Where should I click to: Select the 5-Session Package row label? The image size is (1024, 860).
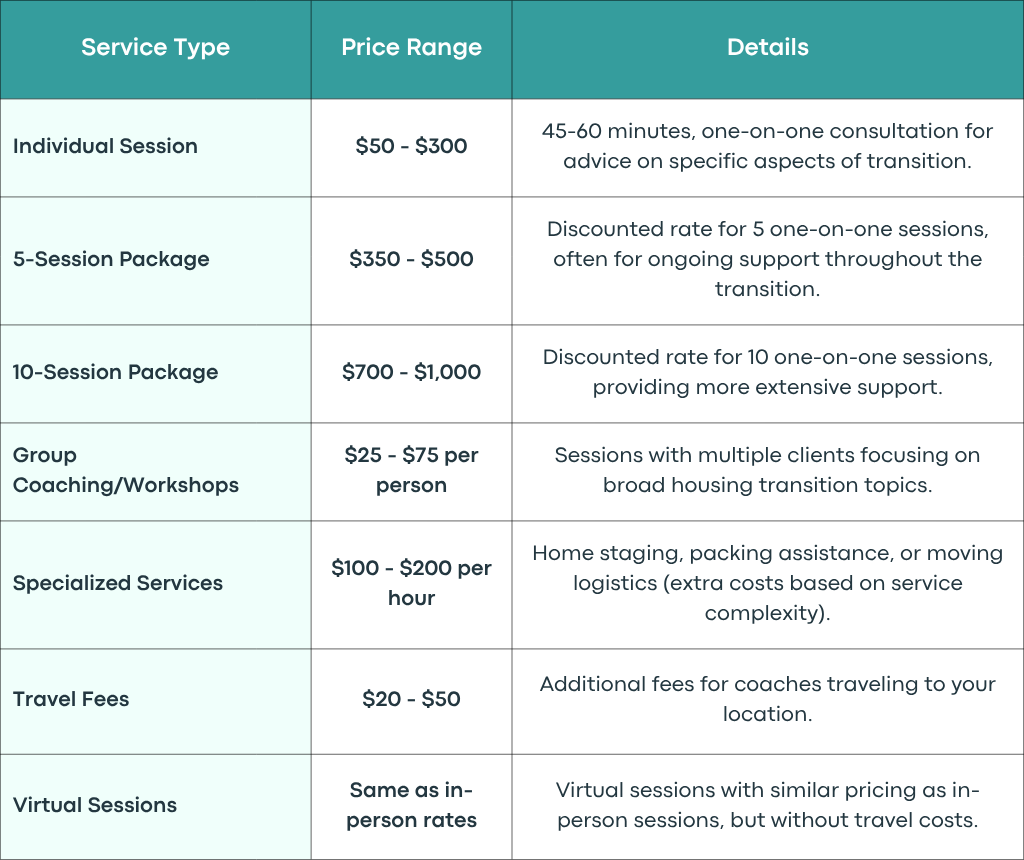111,259
